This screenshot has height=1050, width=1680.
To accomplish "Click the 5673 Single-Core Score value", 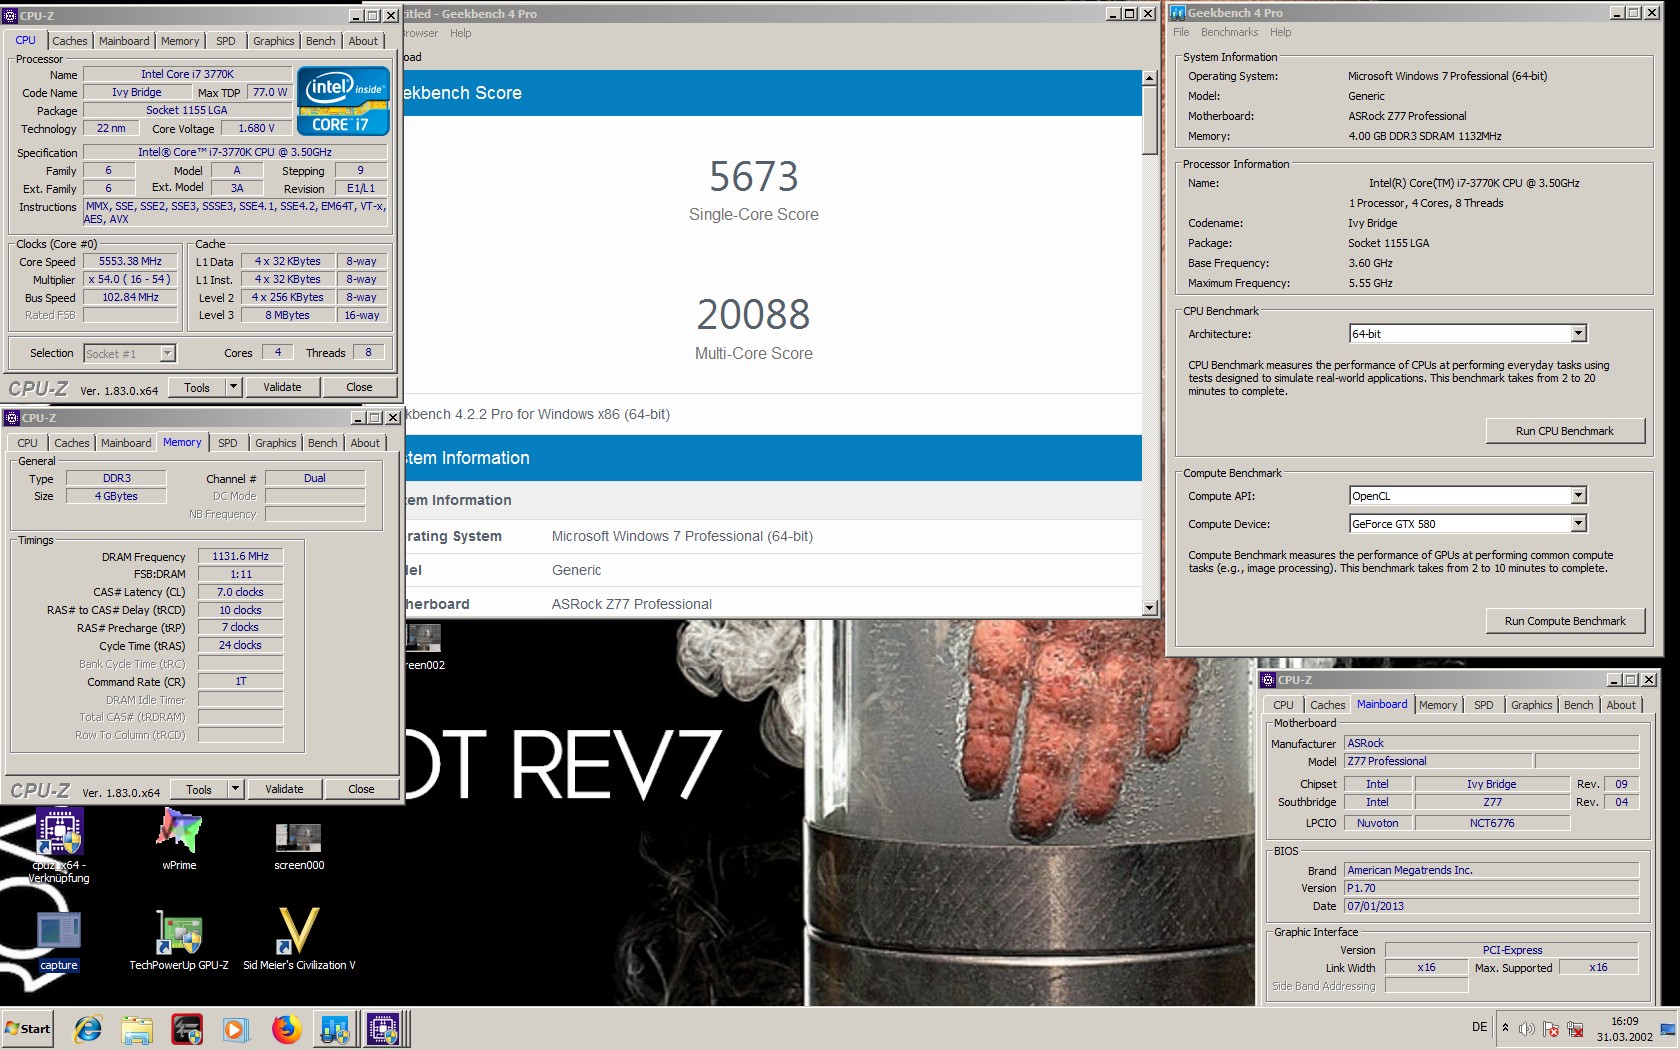I will tap(754, 177).
